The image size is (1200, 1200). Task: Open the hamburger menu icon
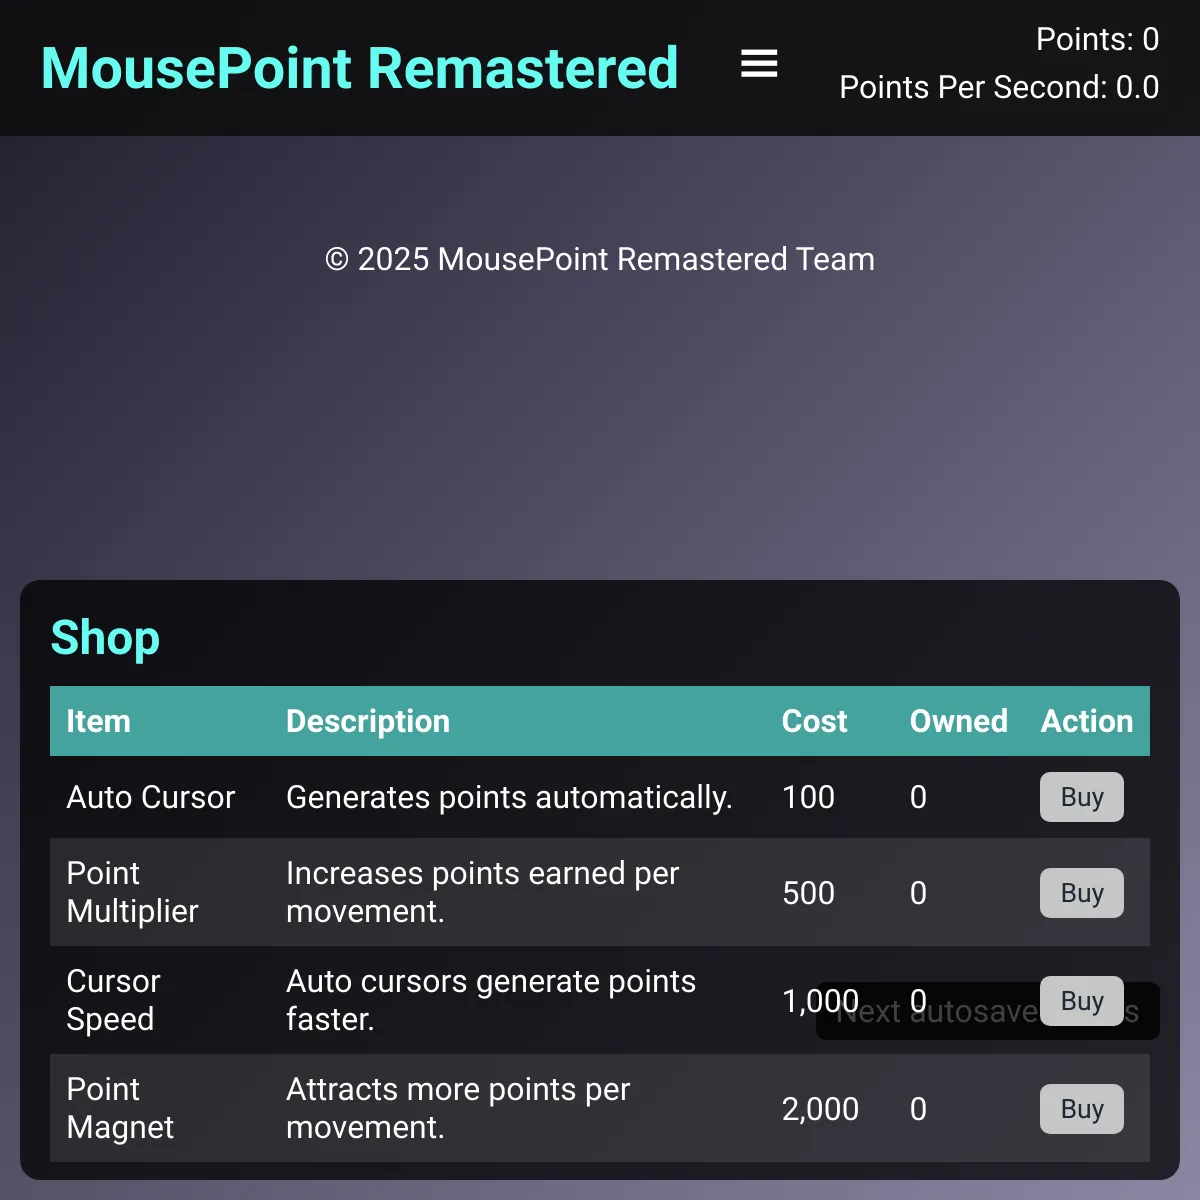[x=759, y=64]
